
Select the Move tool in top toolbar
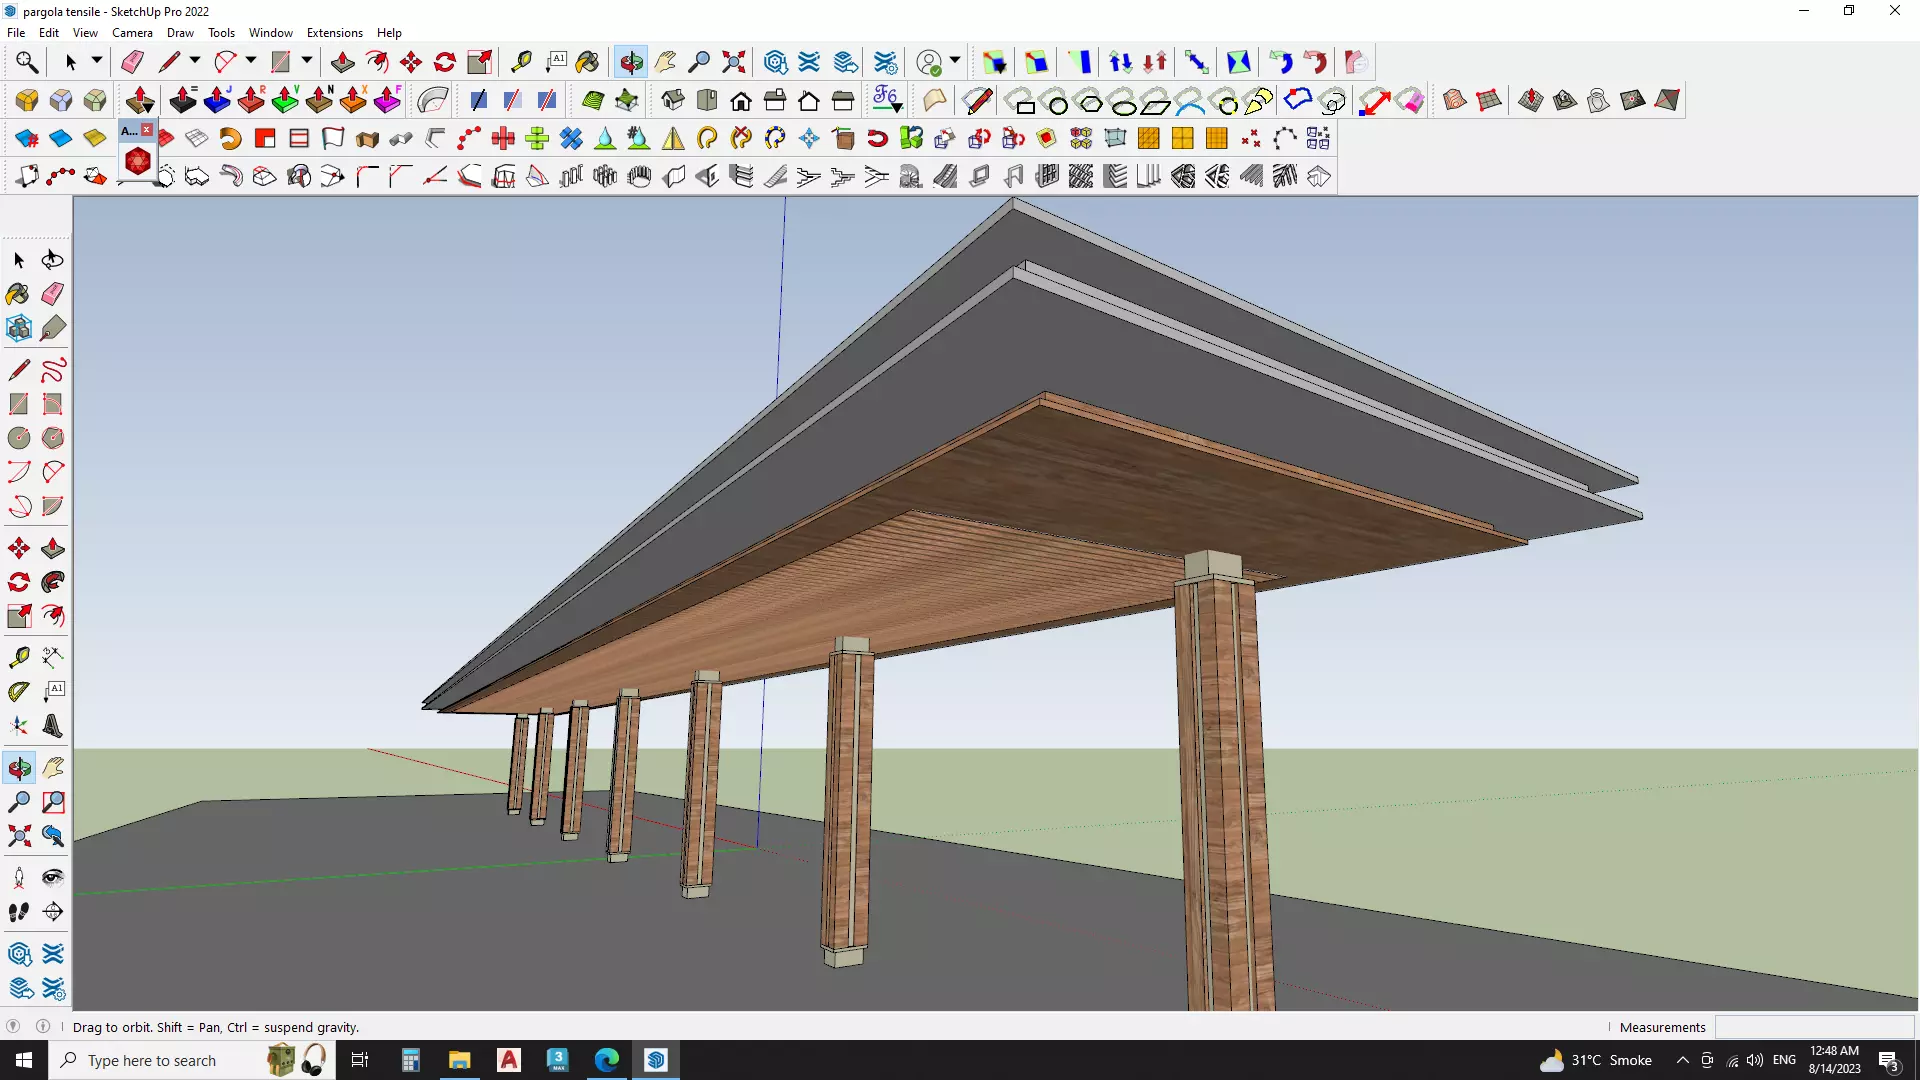(x=411, y=62)
